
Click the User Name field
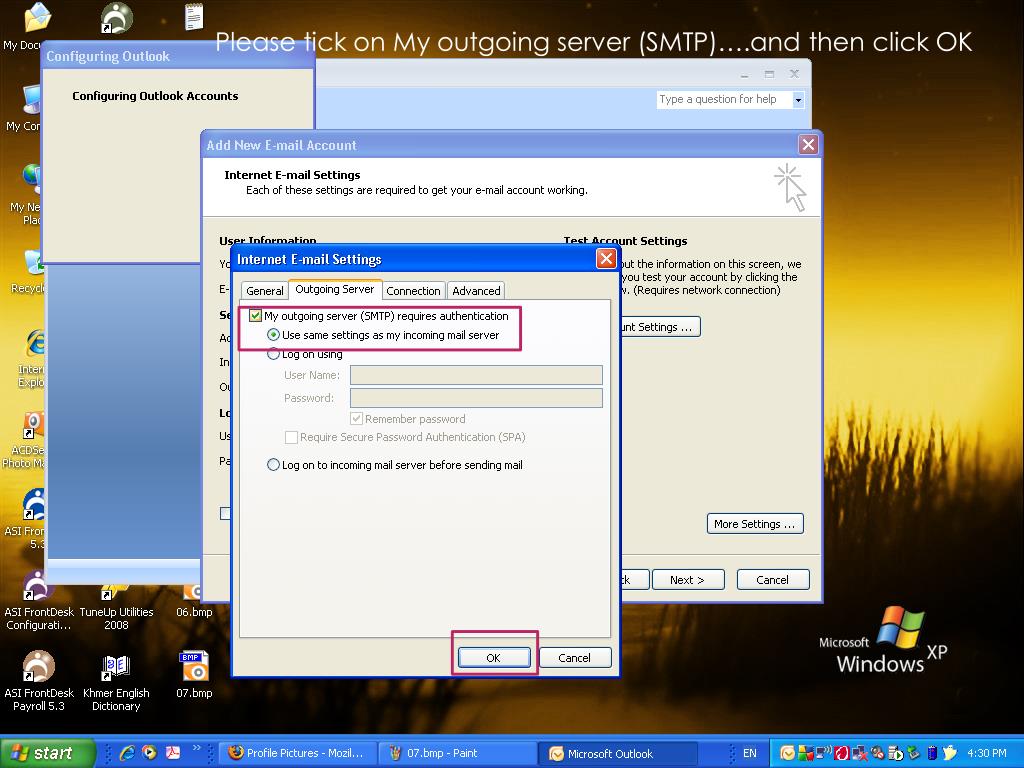[476, 375]
